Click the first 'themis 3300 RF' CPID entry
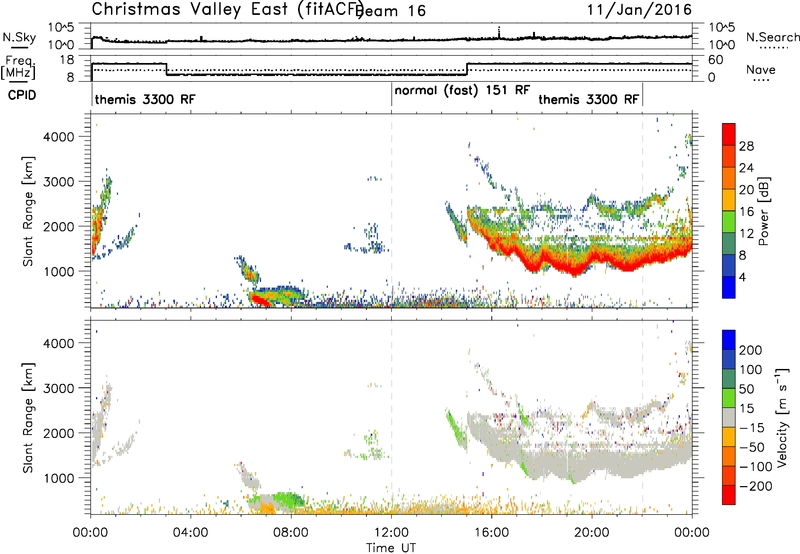Screen dimensions: 800x554 [x=145, y=99]
